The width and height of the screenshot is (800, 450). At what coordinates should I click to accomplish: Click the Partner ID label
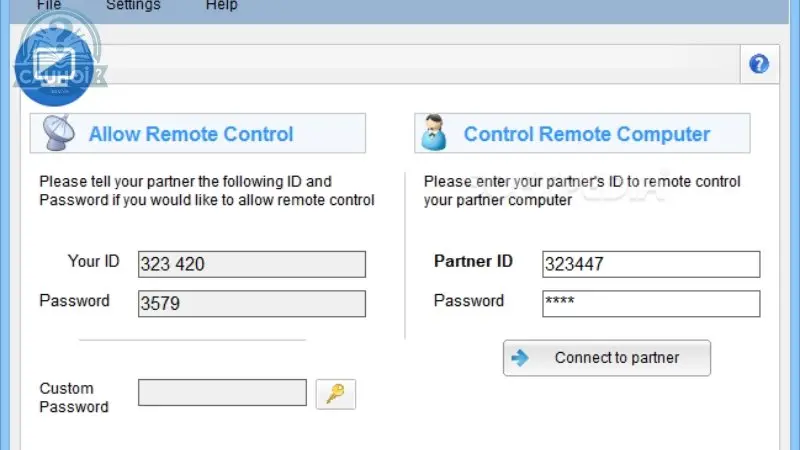click(x=473, y=261)
